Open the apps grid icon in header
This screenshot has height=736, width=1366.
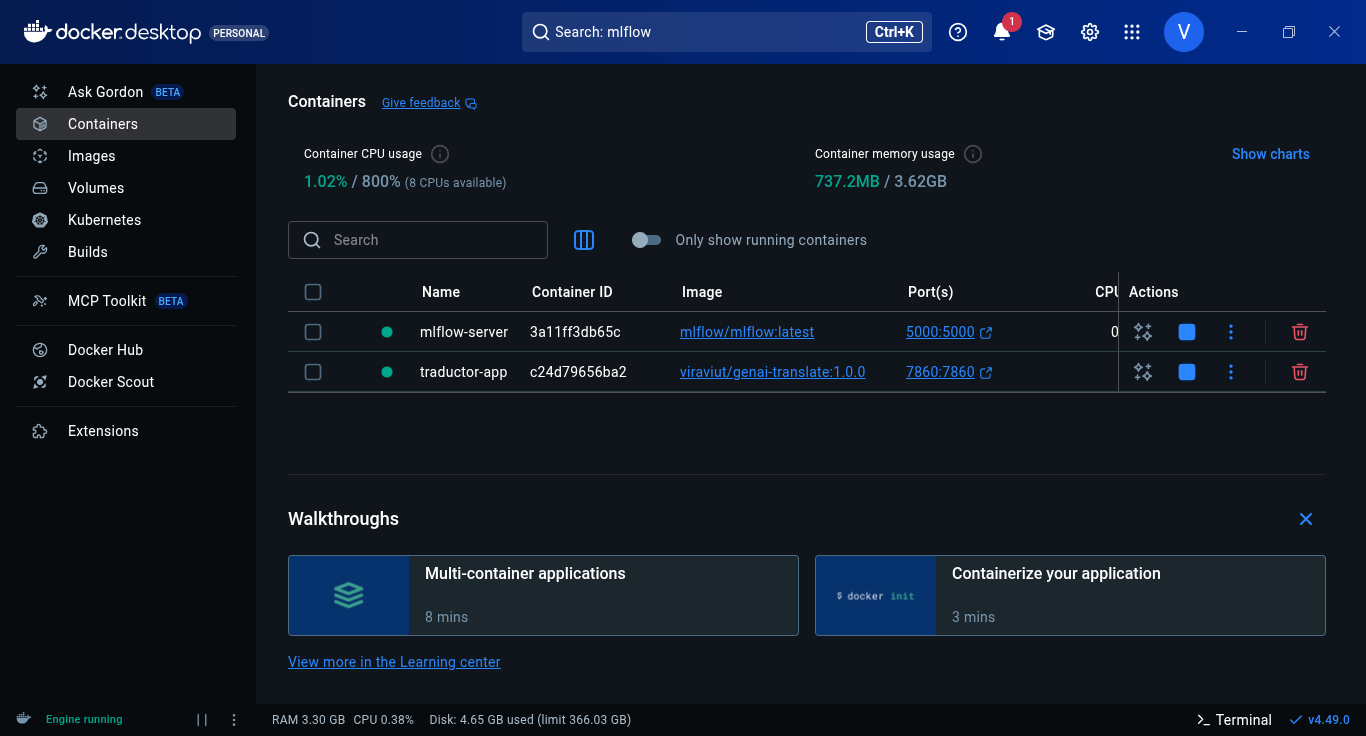(x=1132, y=32)
